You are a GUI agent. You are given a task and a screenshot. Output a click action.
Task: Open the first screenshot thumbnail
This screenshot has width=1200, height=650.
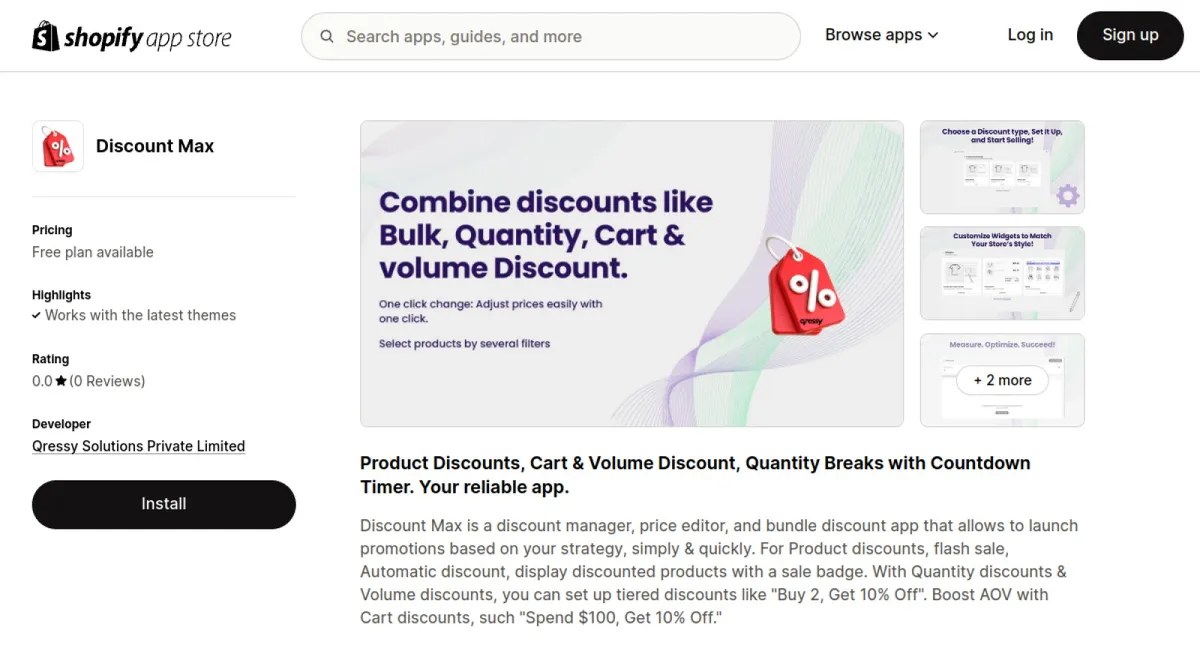(x=1002, y=167)
